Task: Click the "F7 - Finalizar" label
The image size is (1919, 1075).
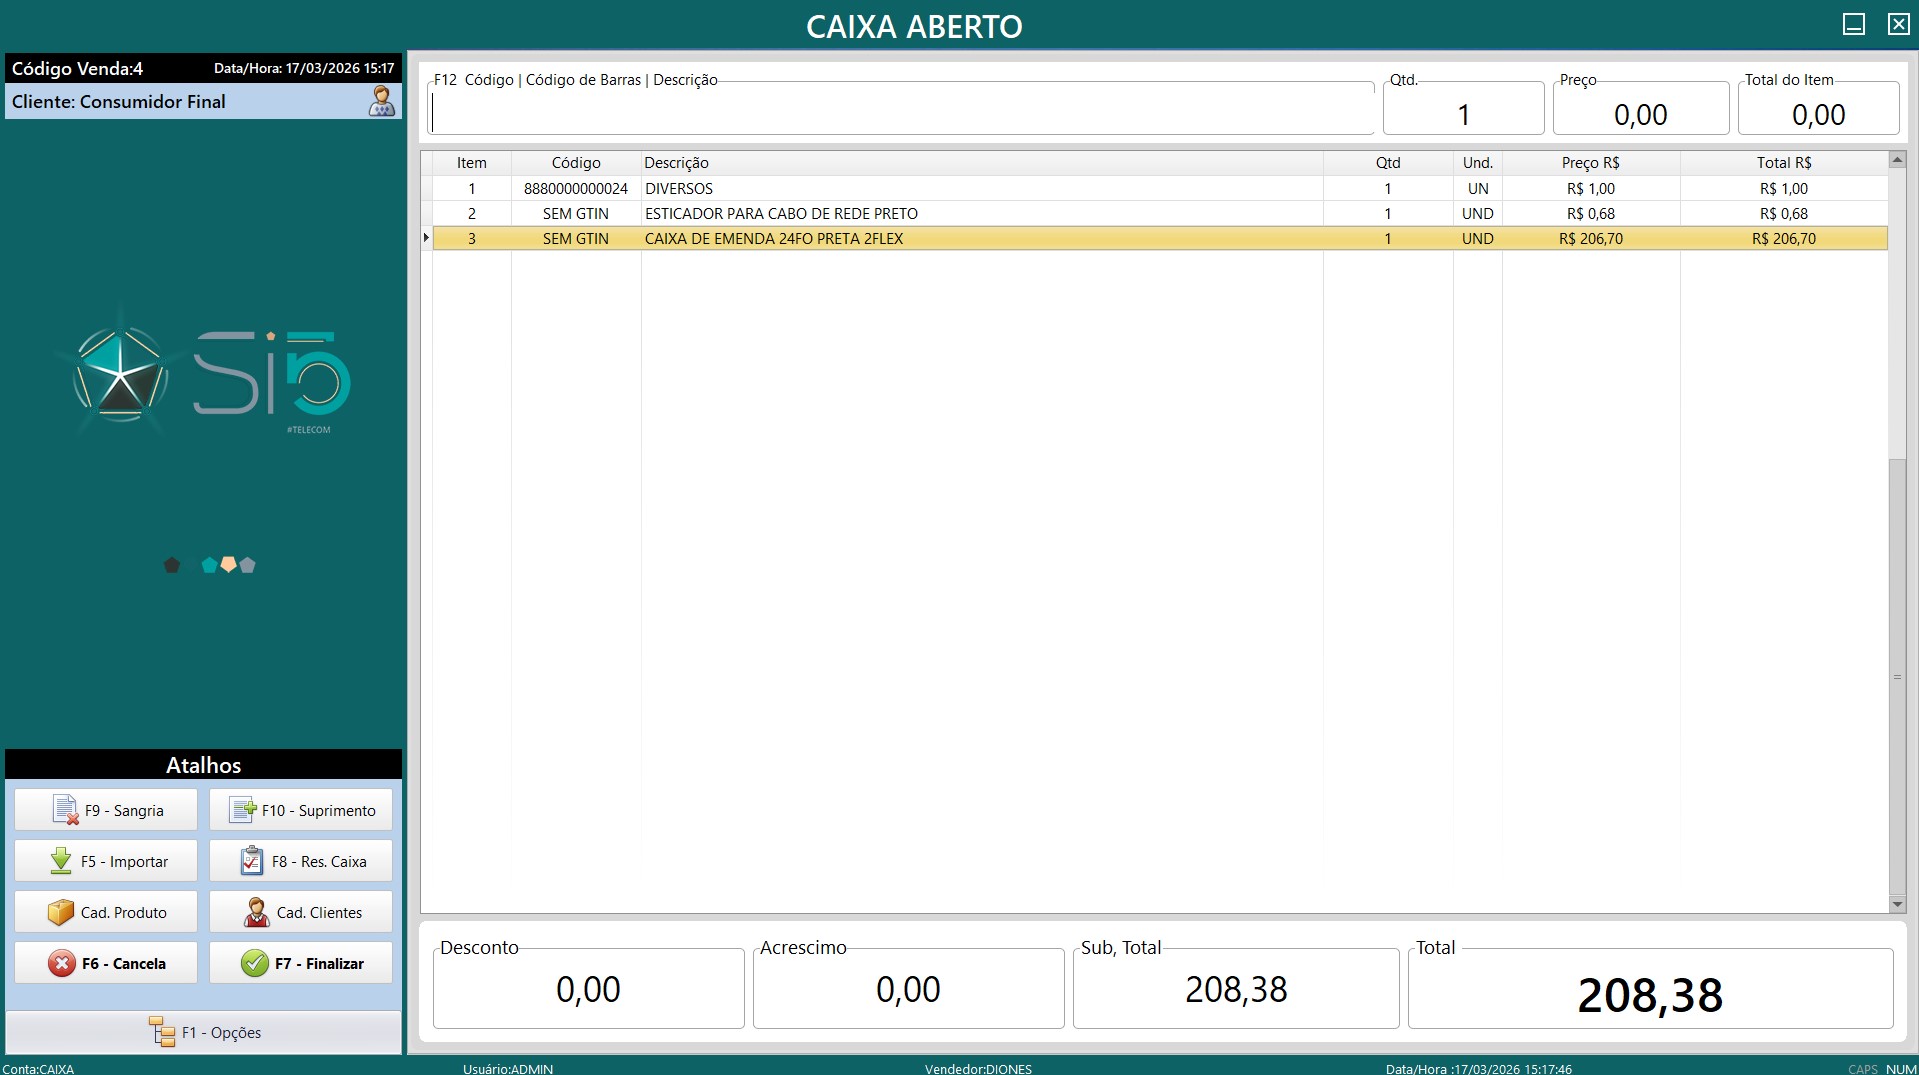Action: (x=319, y=964)
